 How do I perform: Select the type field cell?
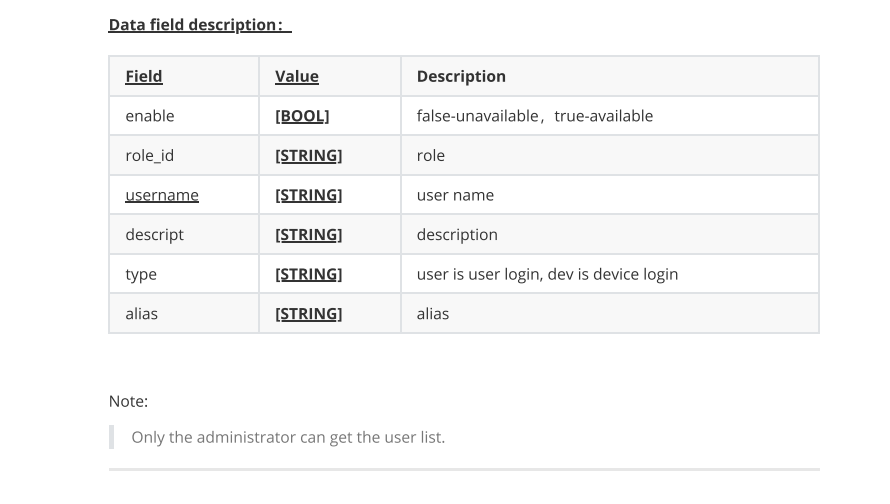click(x=184, y=274)
